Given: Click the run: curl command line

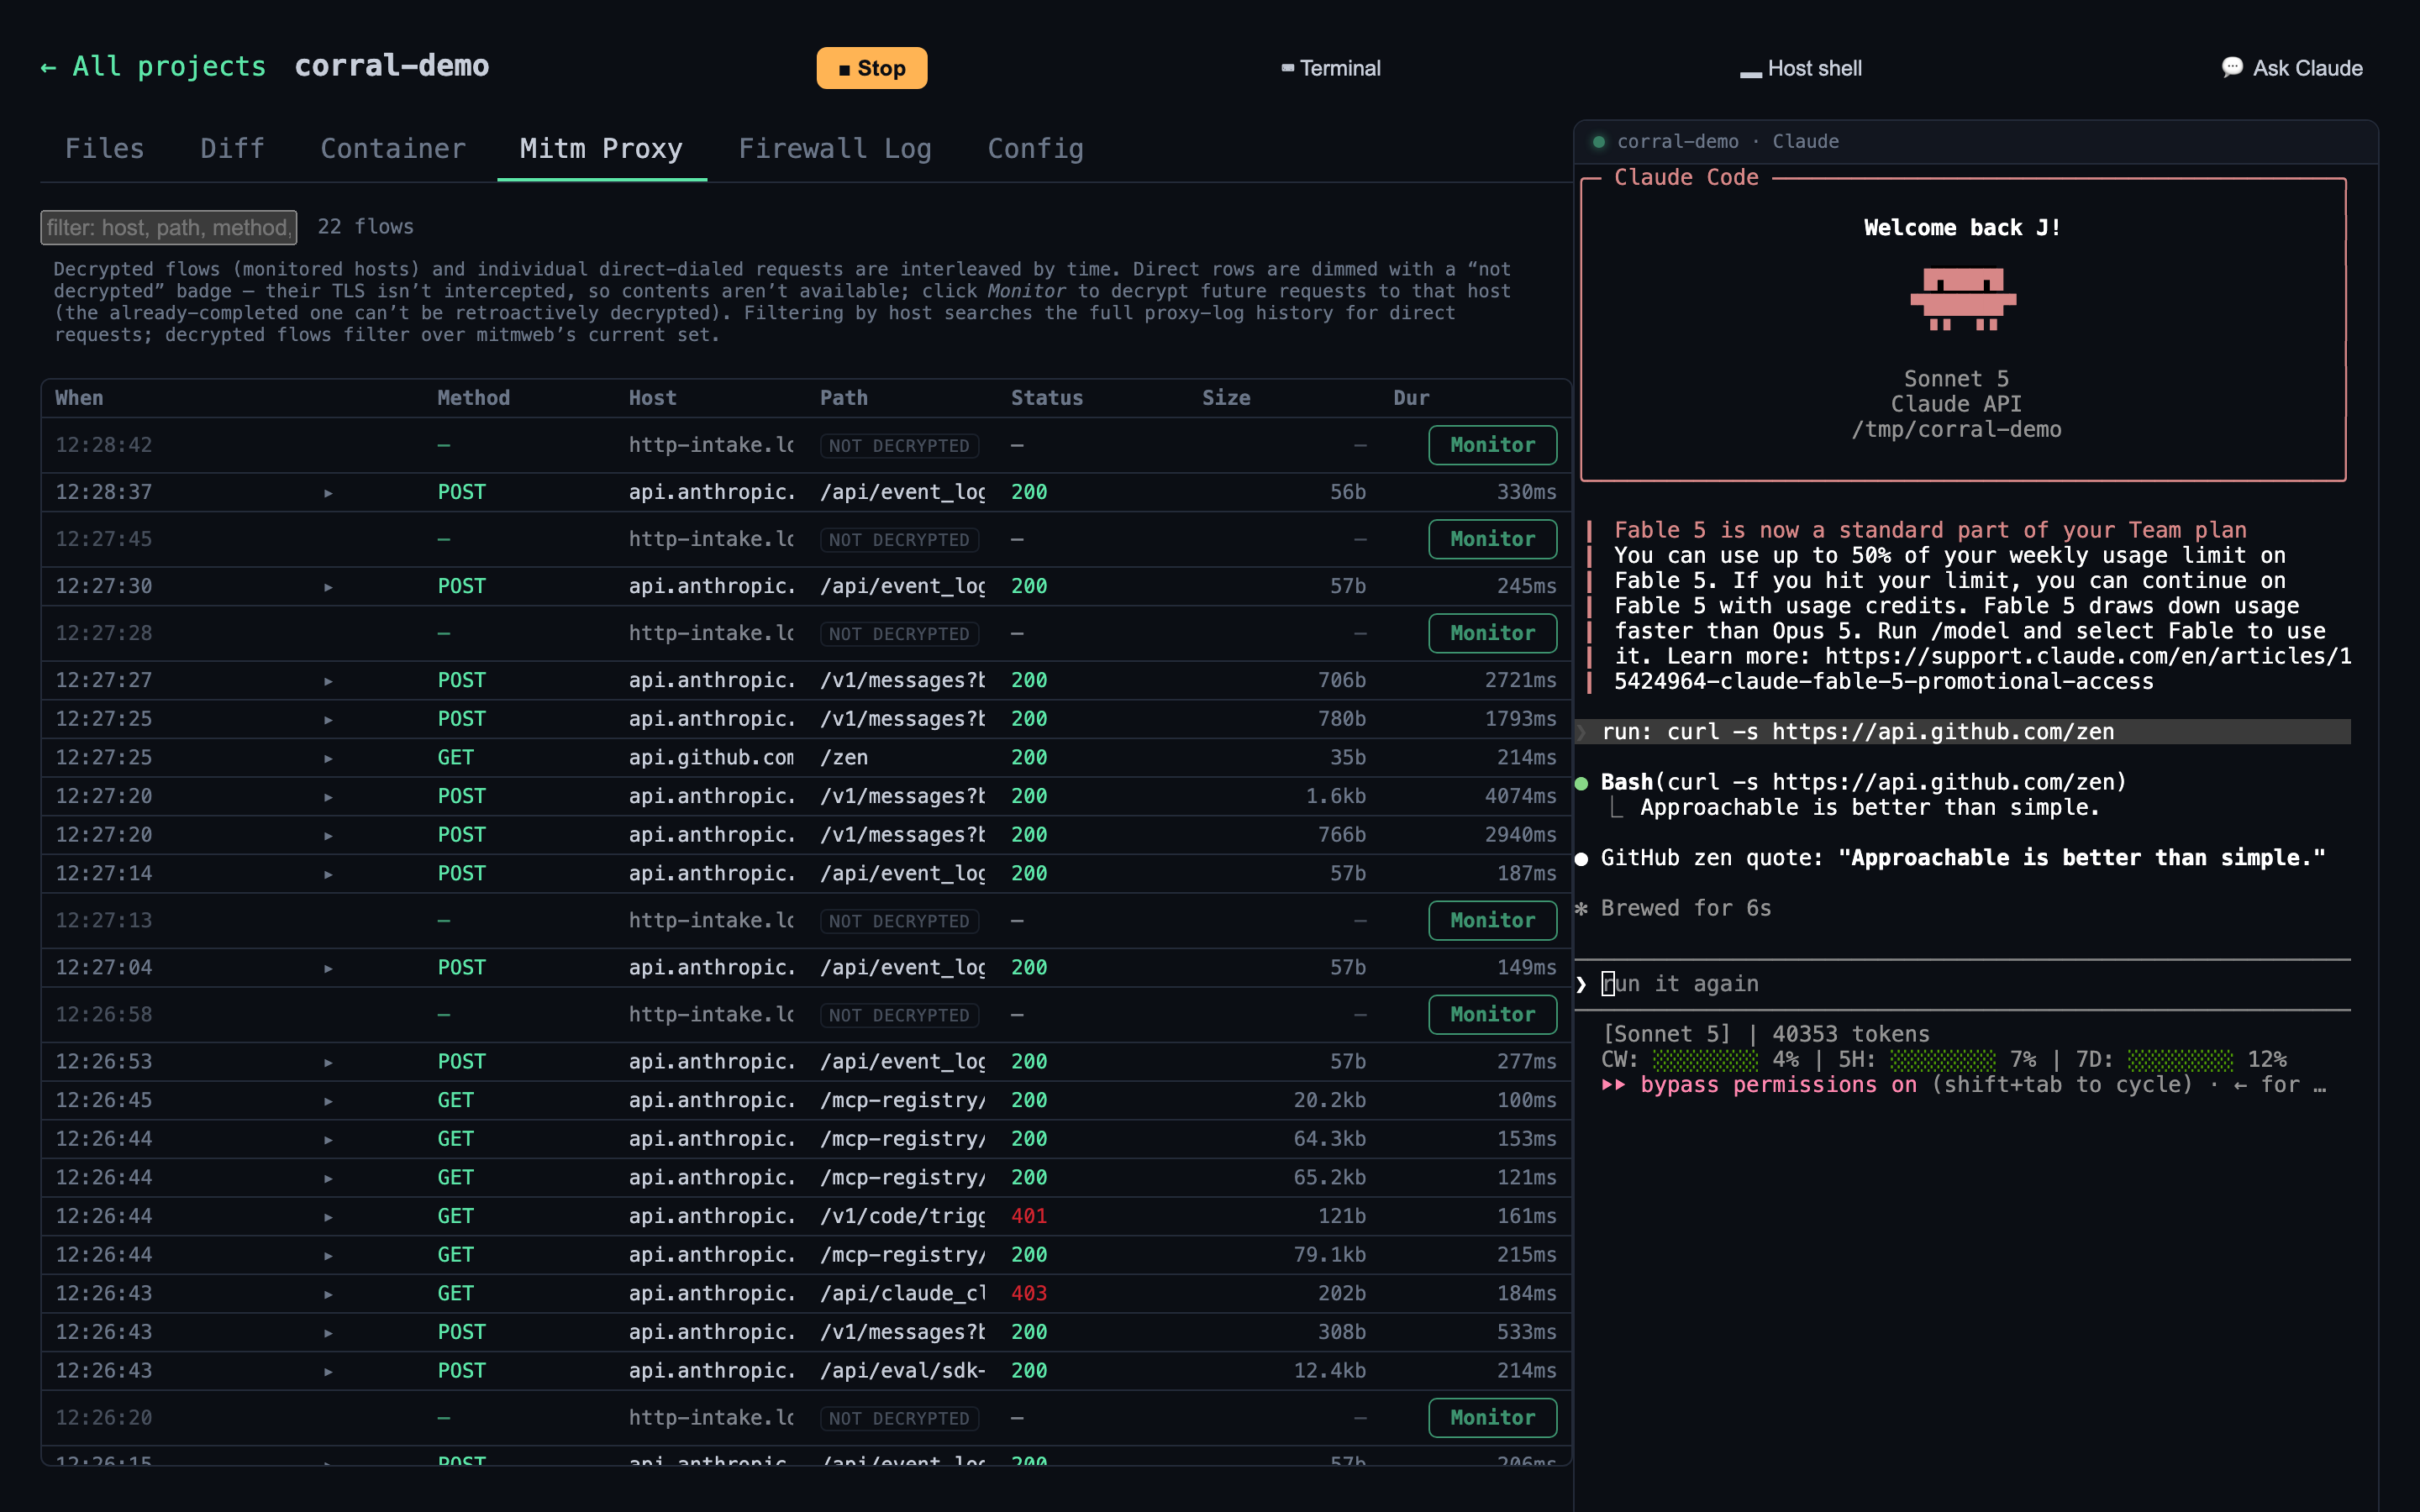Looking at the screenshot, I should (1962, 732).
